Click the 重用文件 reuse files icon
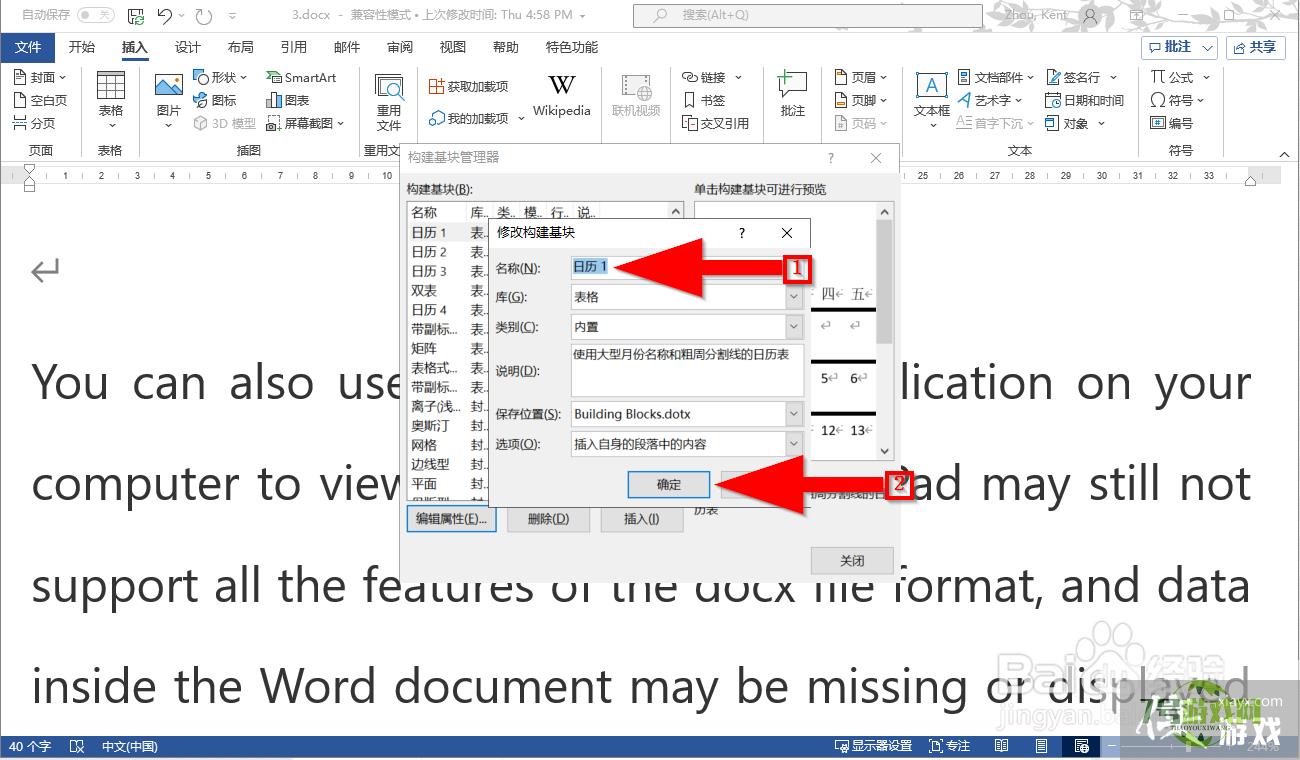 tap(388, 100)
